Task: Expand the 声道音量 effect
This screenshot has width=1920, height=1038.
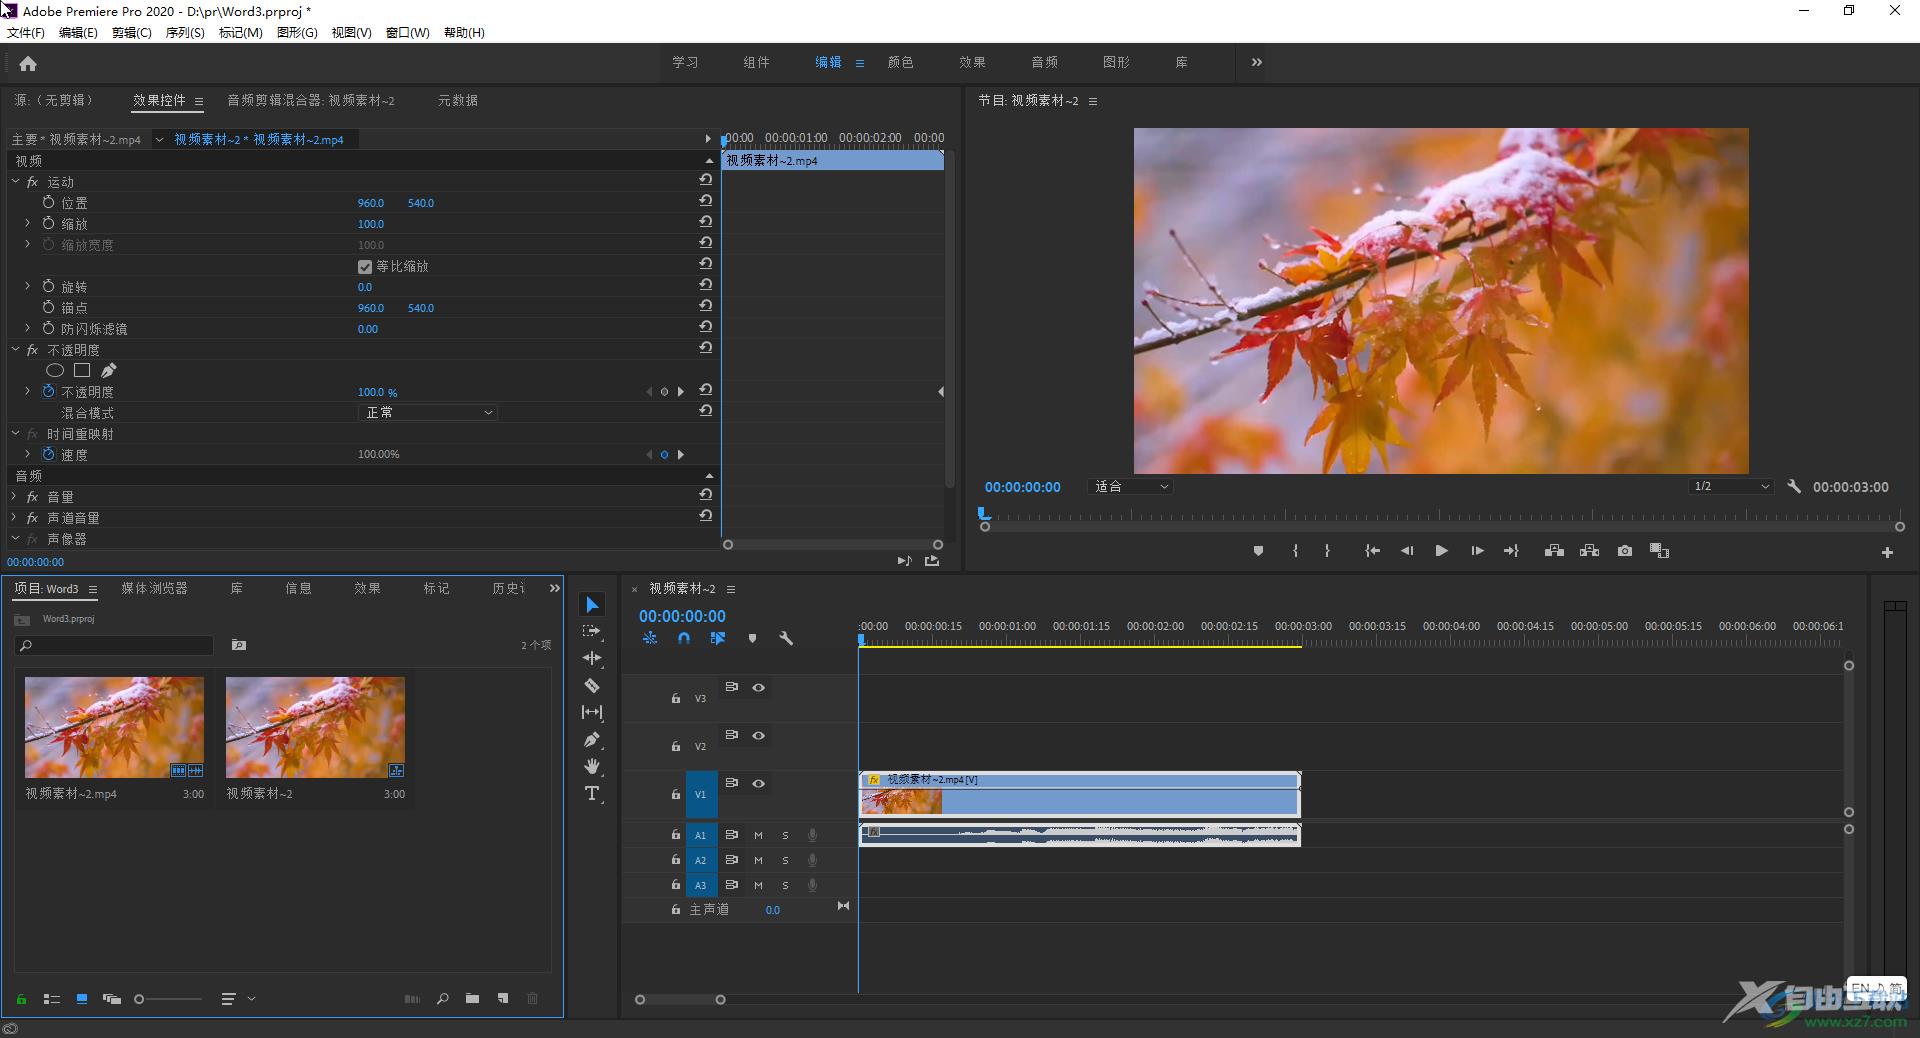Action: (14, 517)
